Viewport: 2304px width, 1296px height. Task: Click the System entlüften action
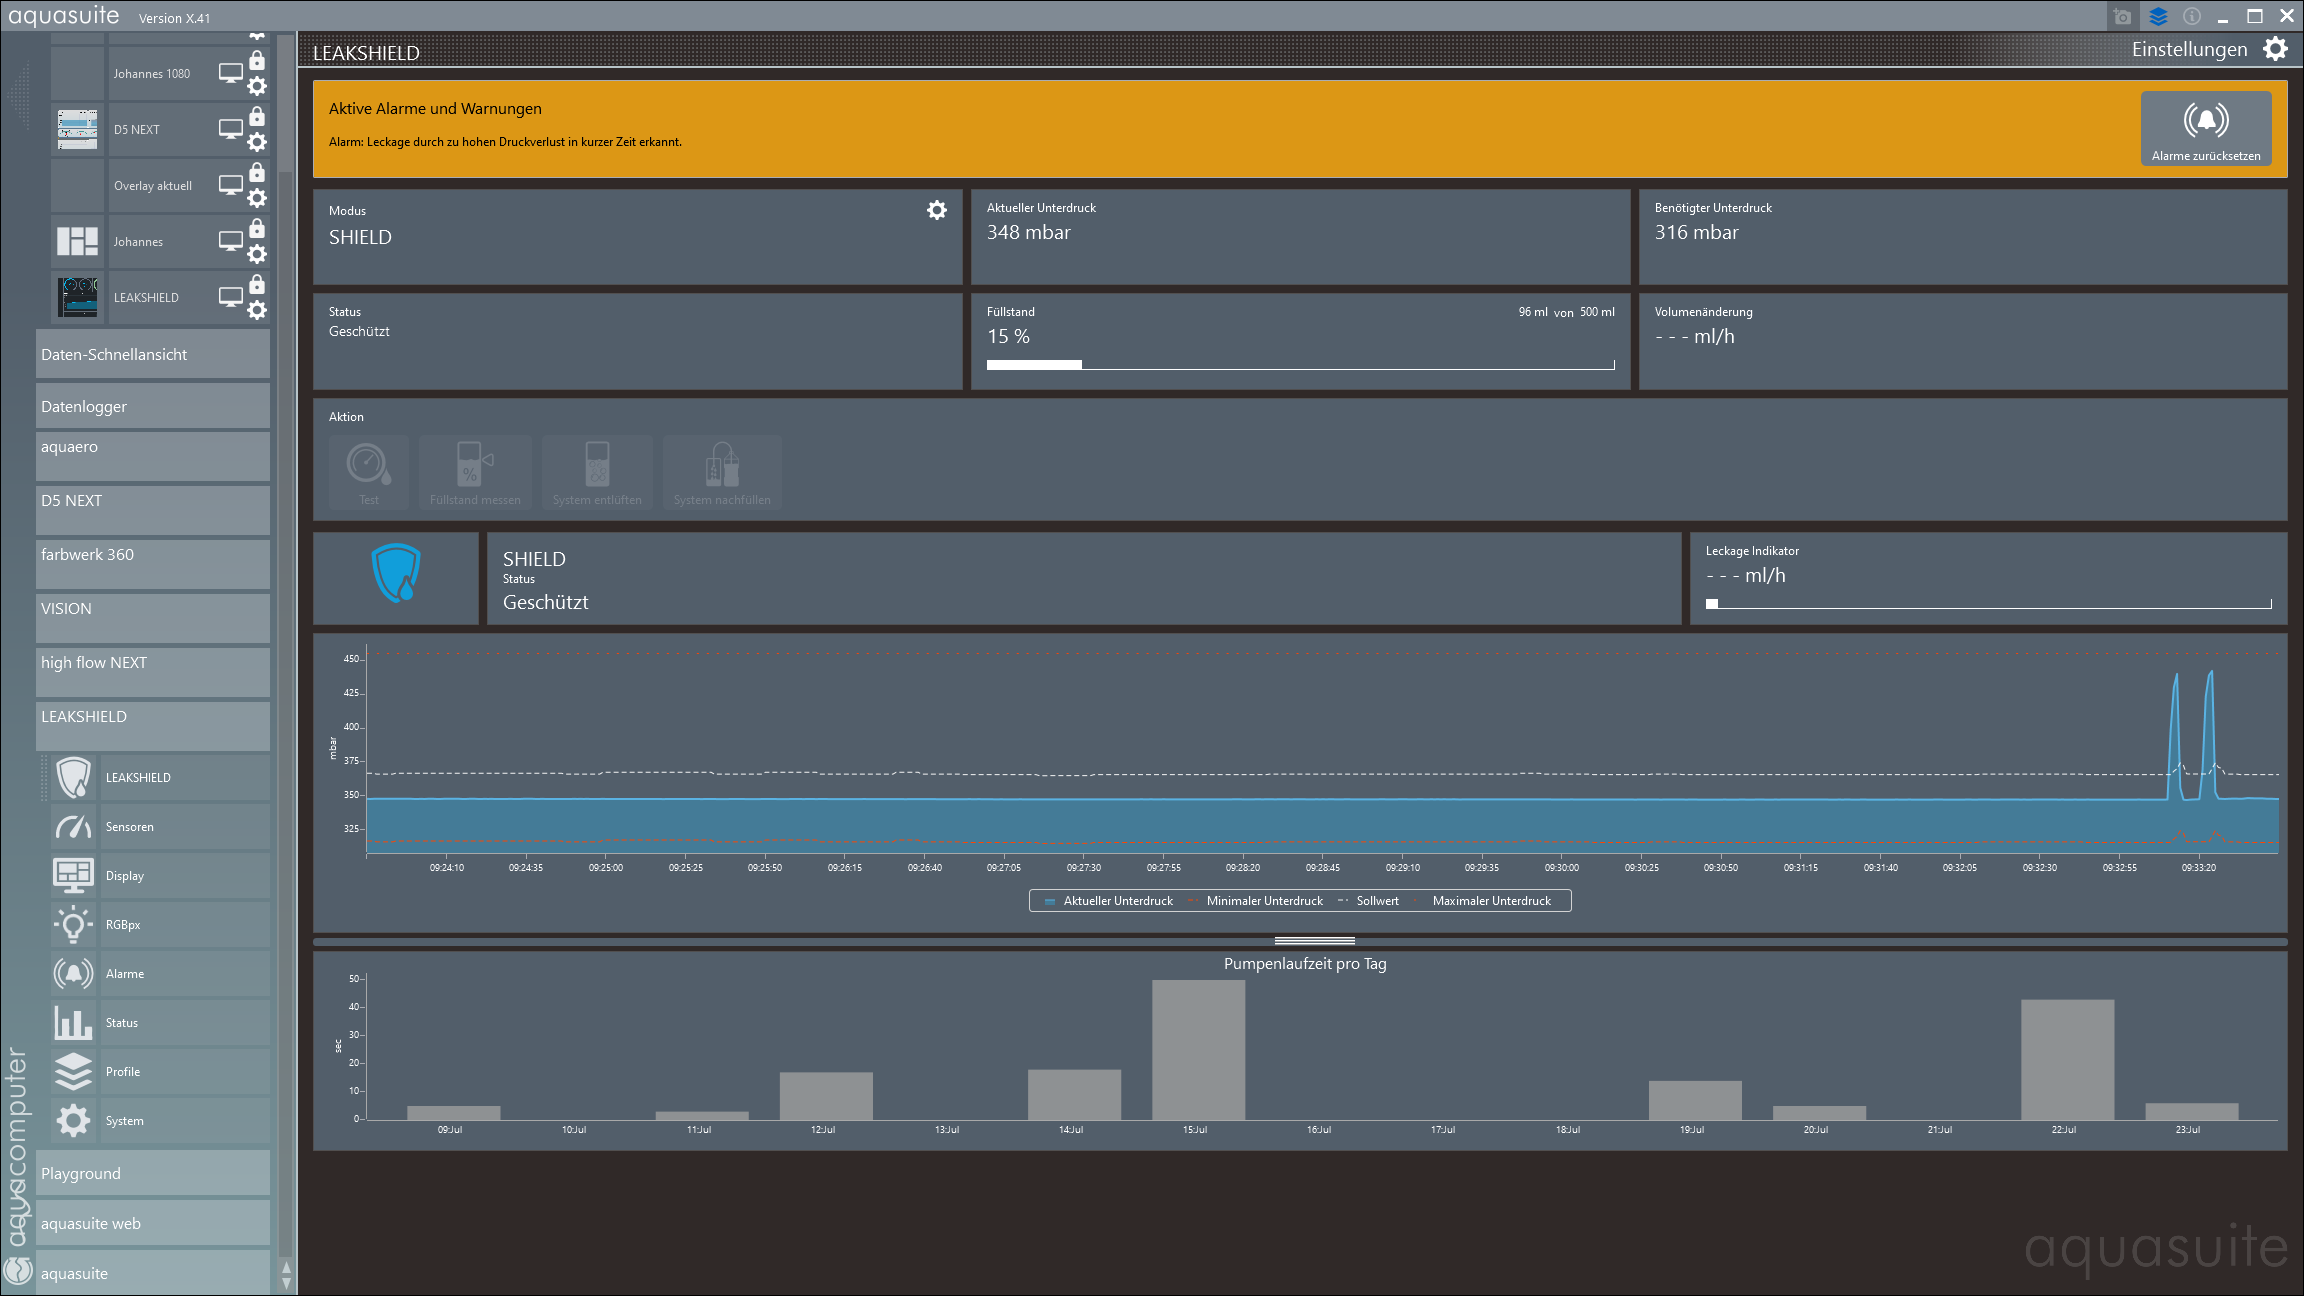coord(597,472)
